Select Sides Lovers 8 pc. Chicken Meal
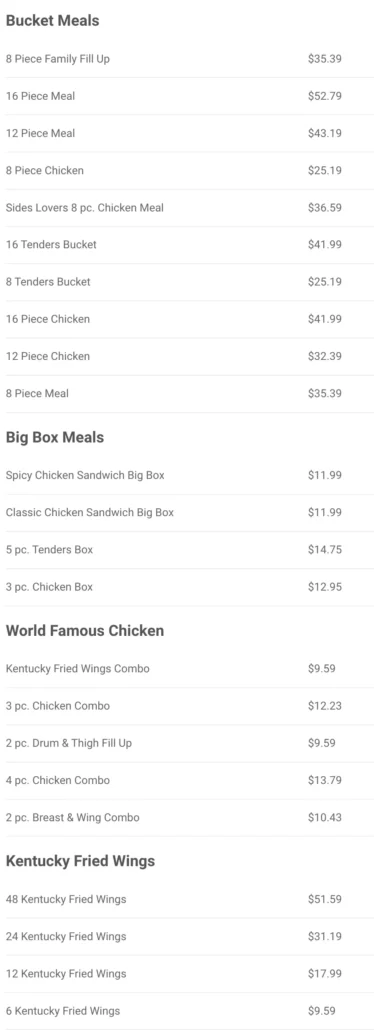Image resolution: width=374 pixels, height=1030 pixels. pos(187,208)
